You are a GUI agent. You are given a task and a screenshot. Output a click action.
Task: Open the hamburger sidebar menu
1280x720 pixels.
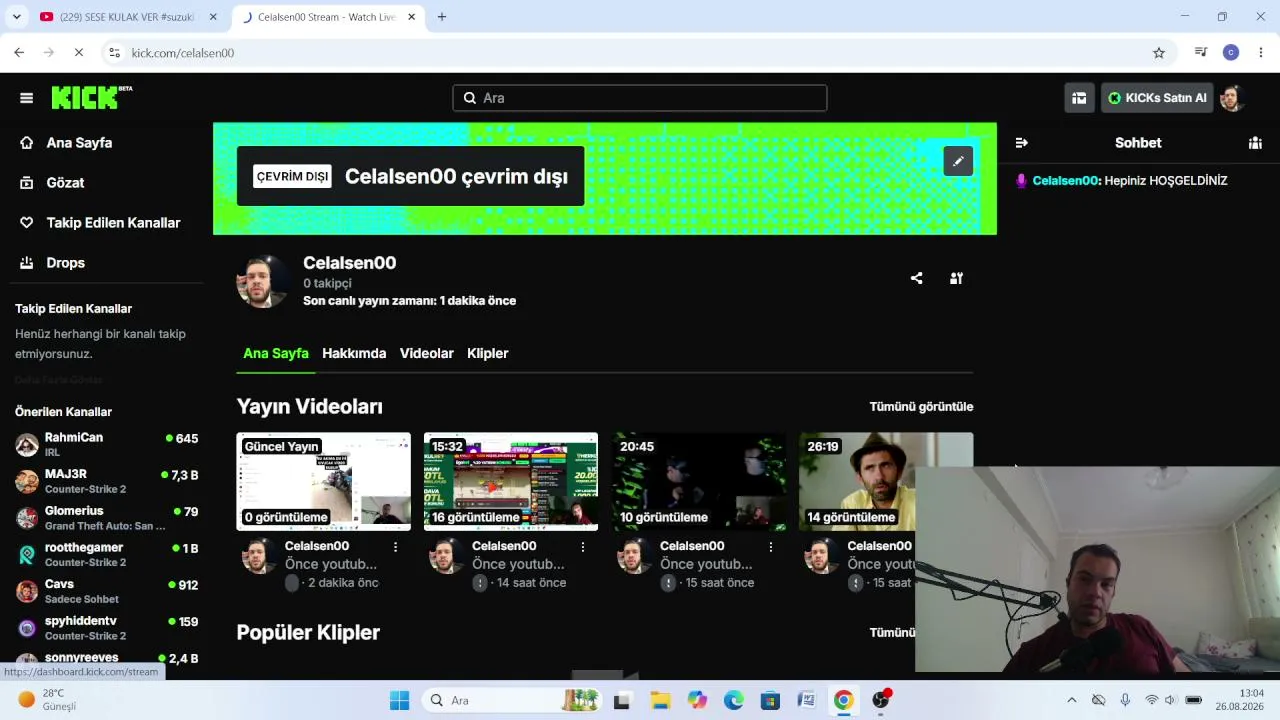click(27, 98)
